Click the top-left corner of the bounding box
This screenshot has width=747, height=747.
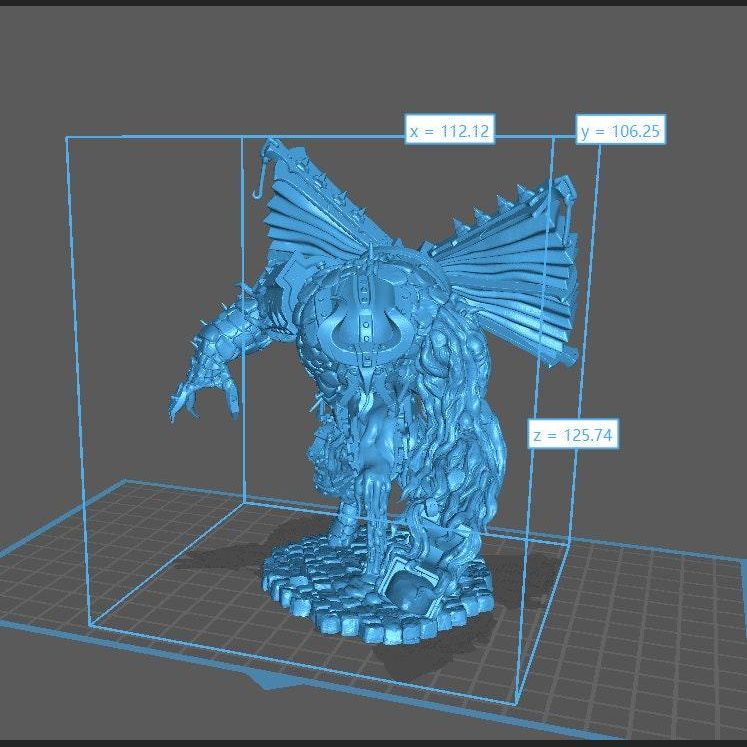(x=67, y=139)
